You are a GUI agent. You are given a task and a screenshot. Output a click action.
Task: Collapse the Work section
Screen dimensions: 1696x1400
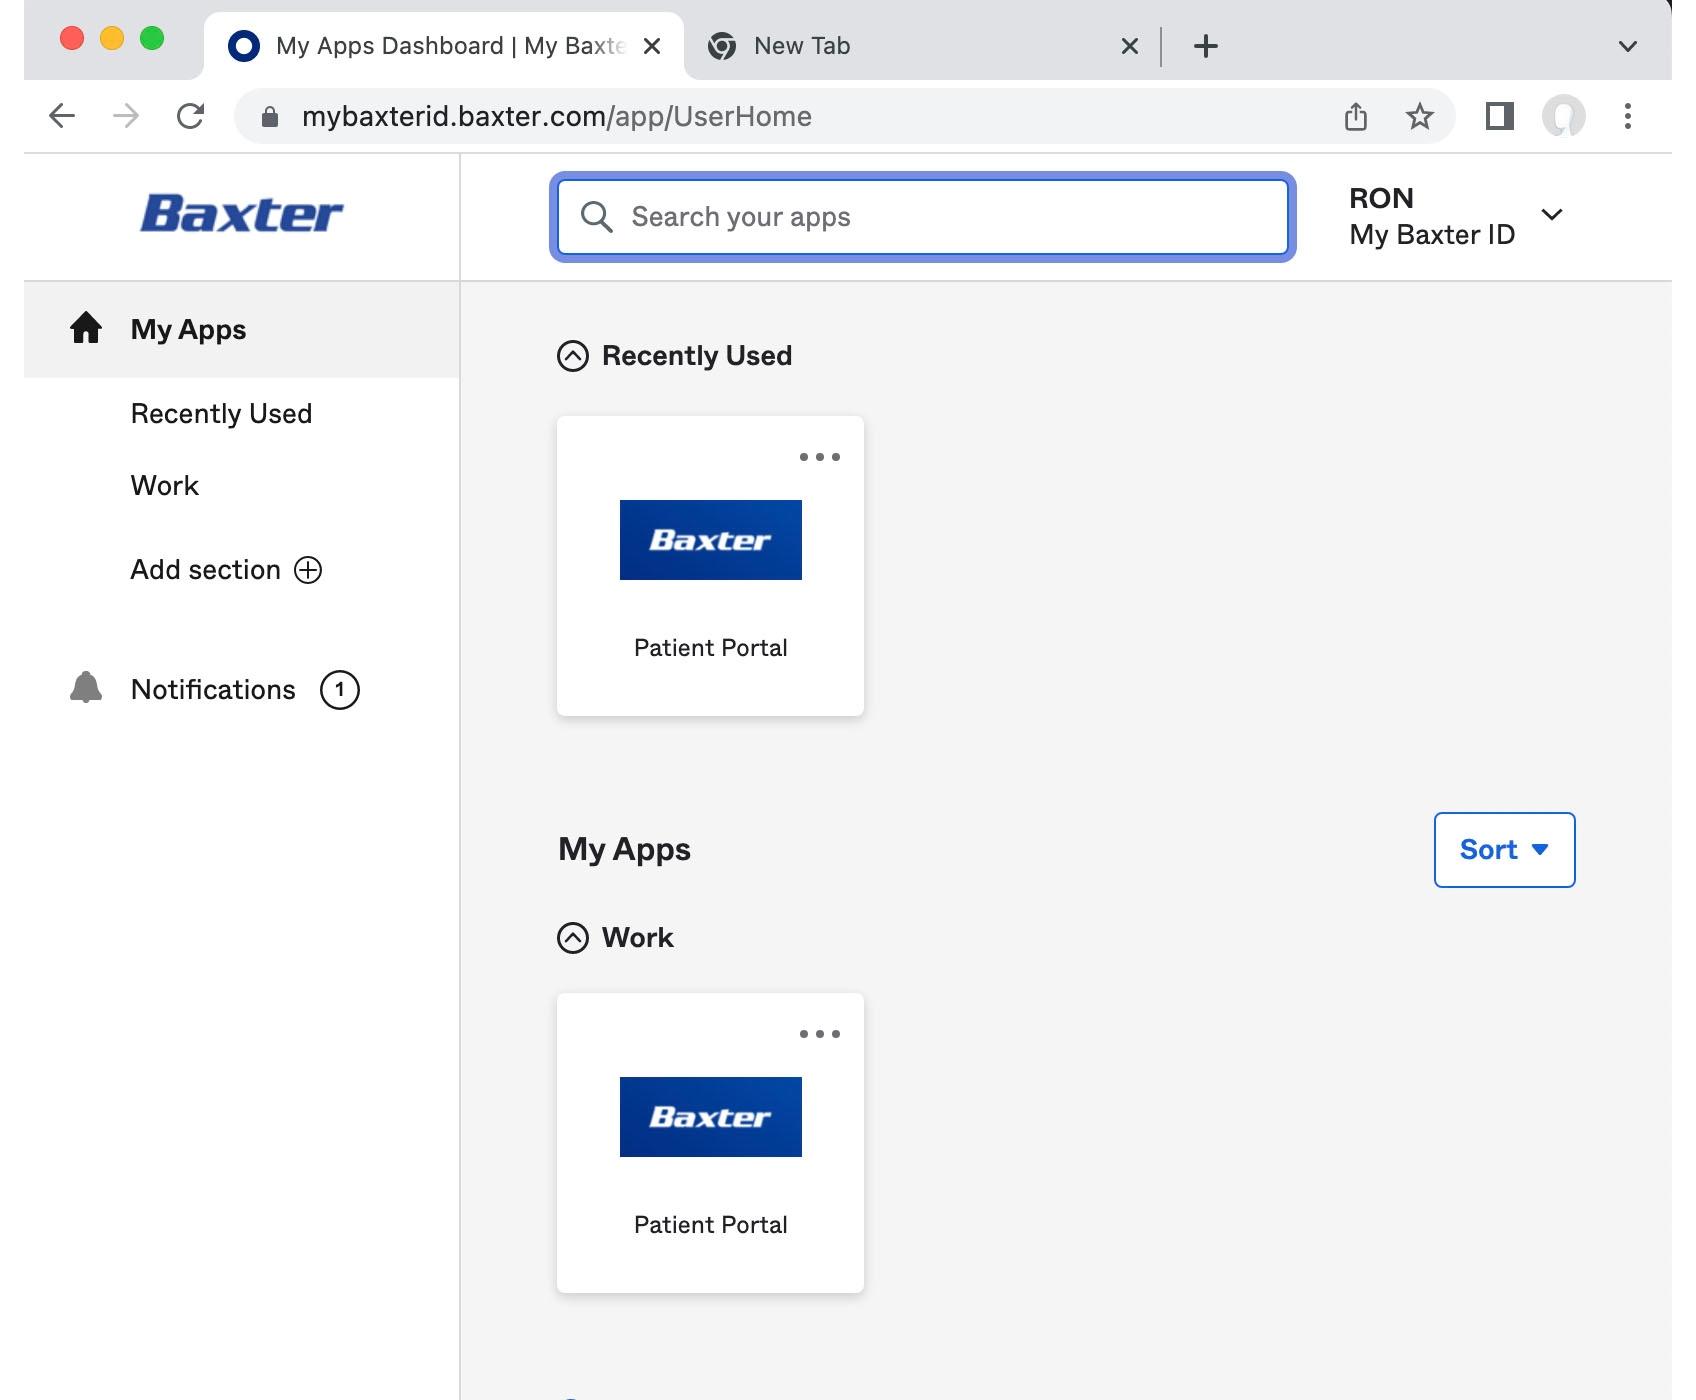point(573,938)
